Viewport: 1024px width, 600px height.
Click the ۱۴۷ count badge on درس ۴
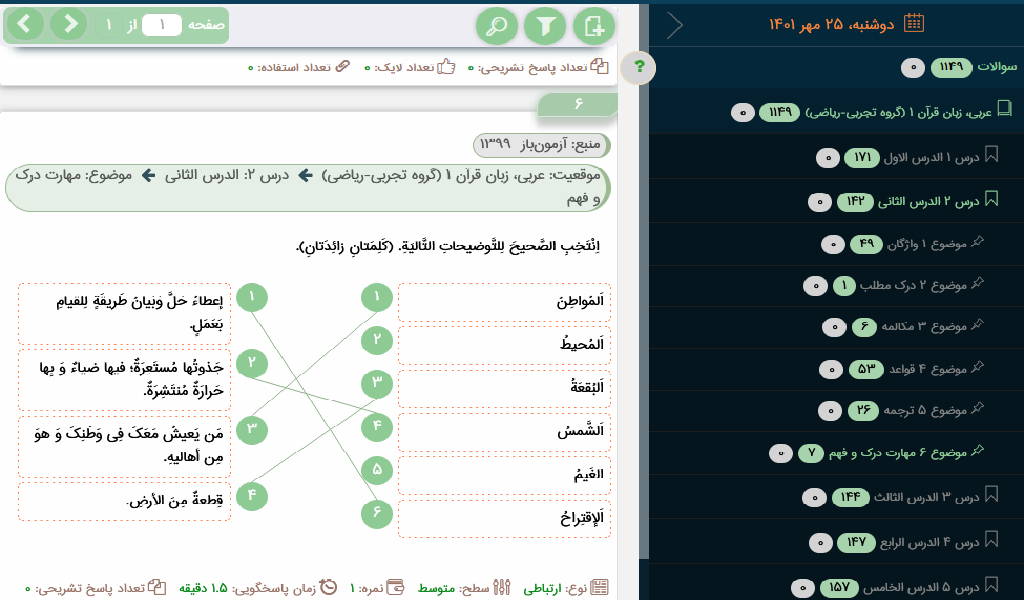856,542
